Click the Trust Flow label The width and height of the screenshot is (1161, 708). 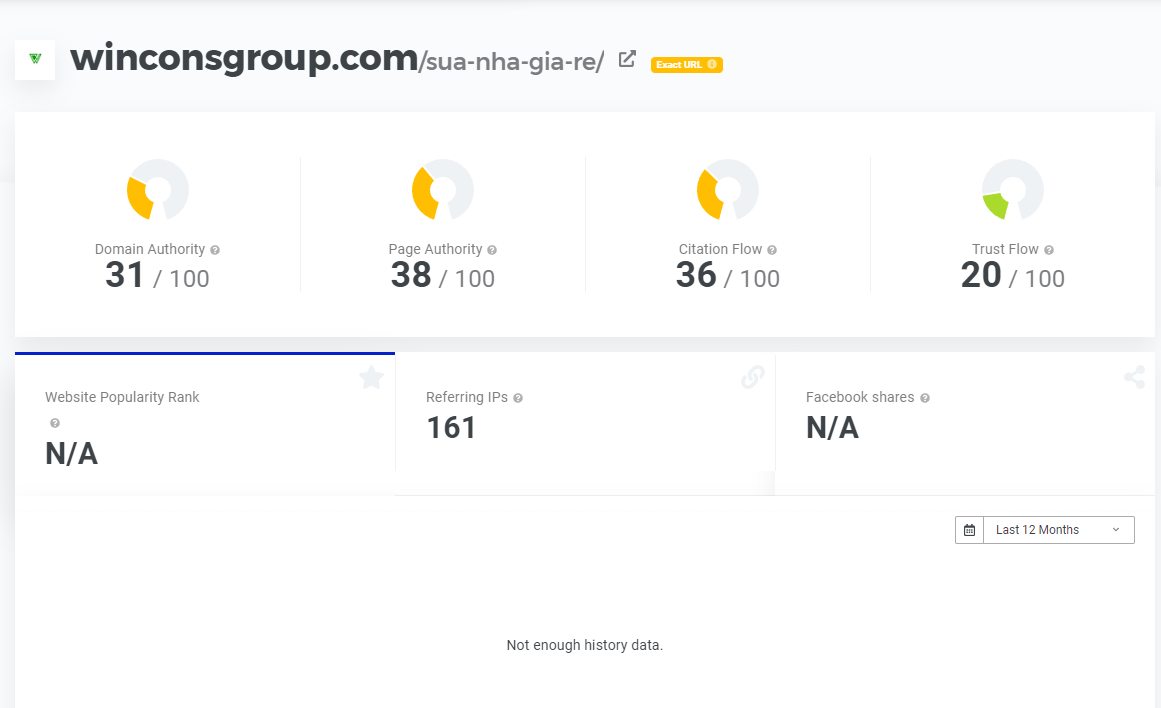click(1006, 250)
